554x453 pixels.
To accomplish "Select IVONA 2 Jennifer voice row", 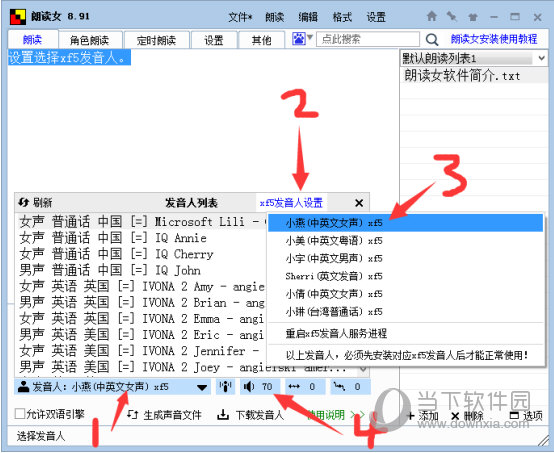I will pos(141,351).
